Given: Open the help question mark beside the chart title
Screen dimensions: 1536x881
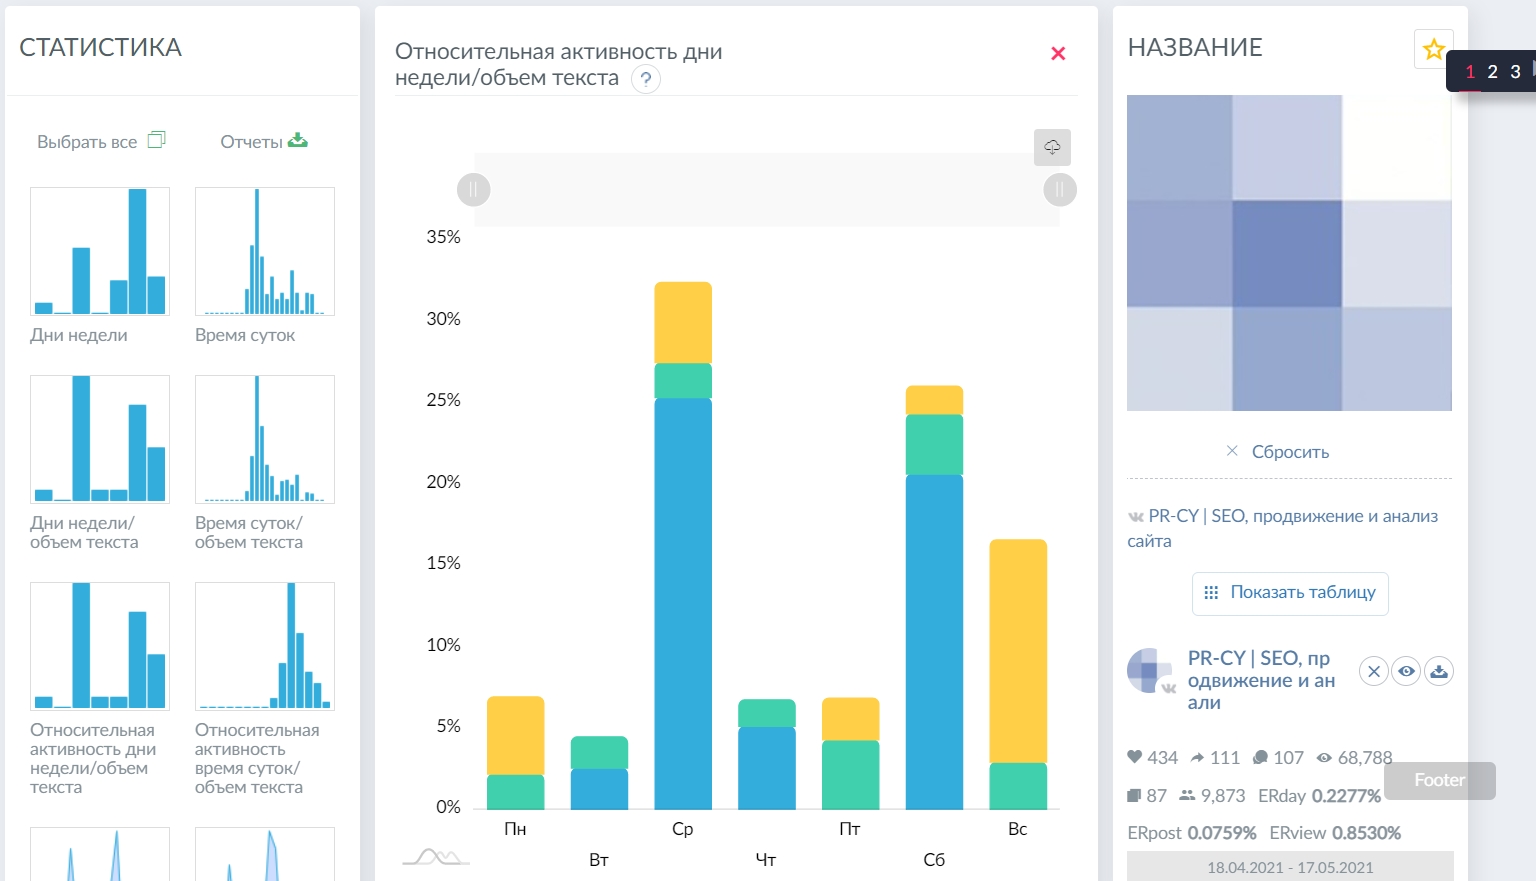Looking at the screenshot, I should click(x=645, y=80).
